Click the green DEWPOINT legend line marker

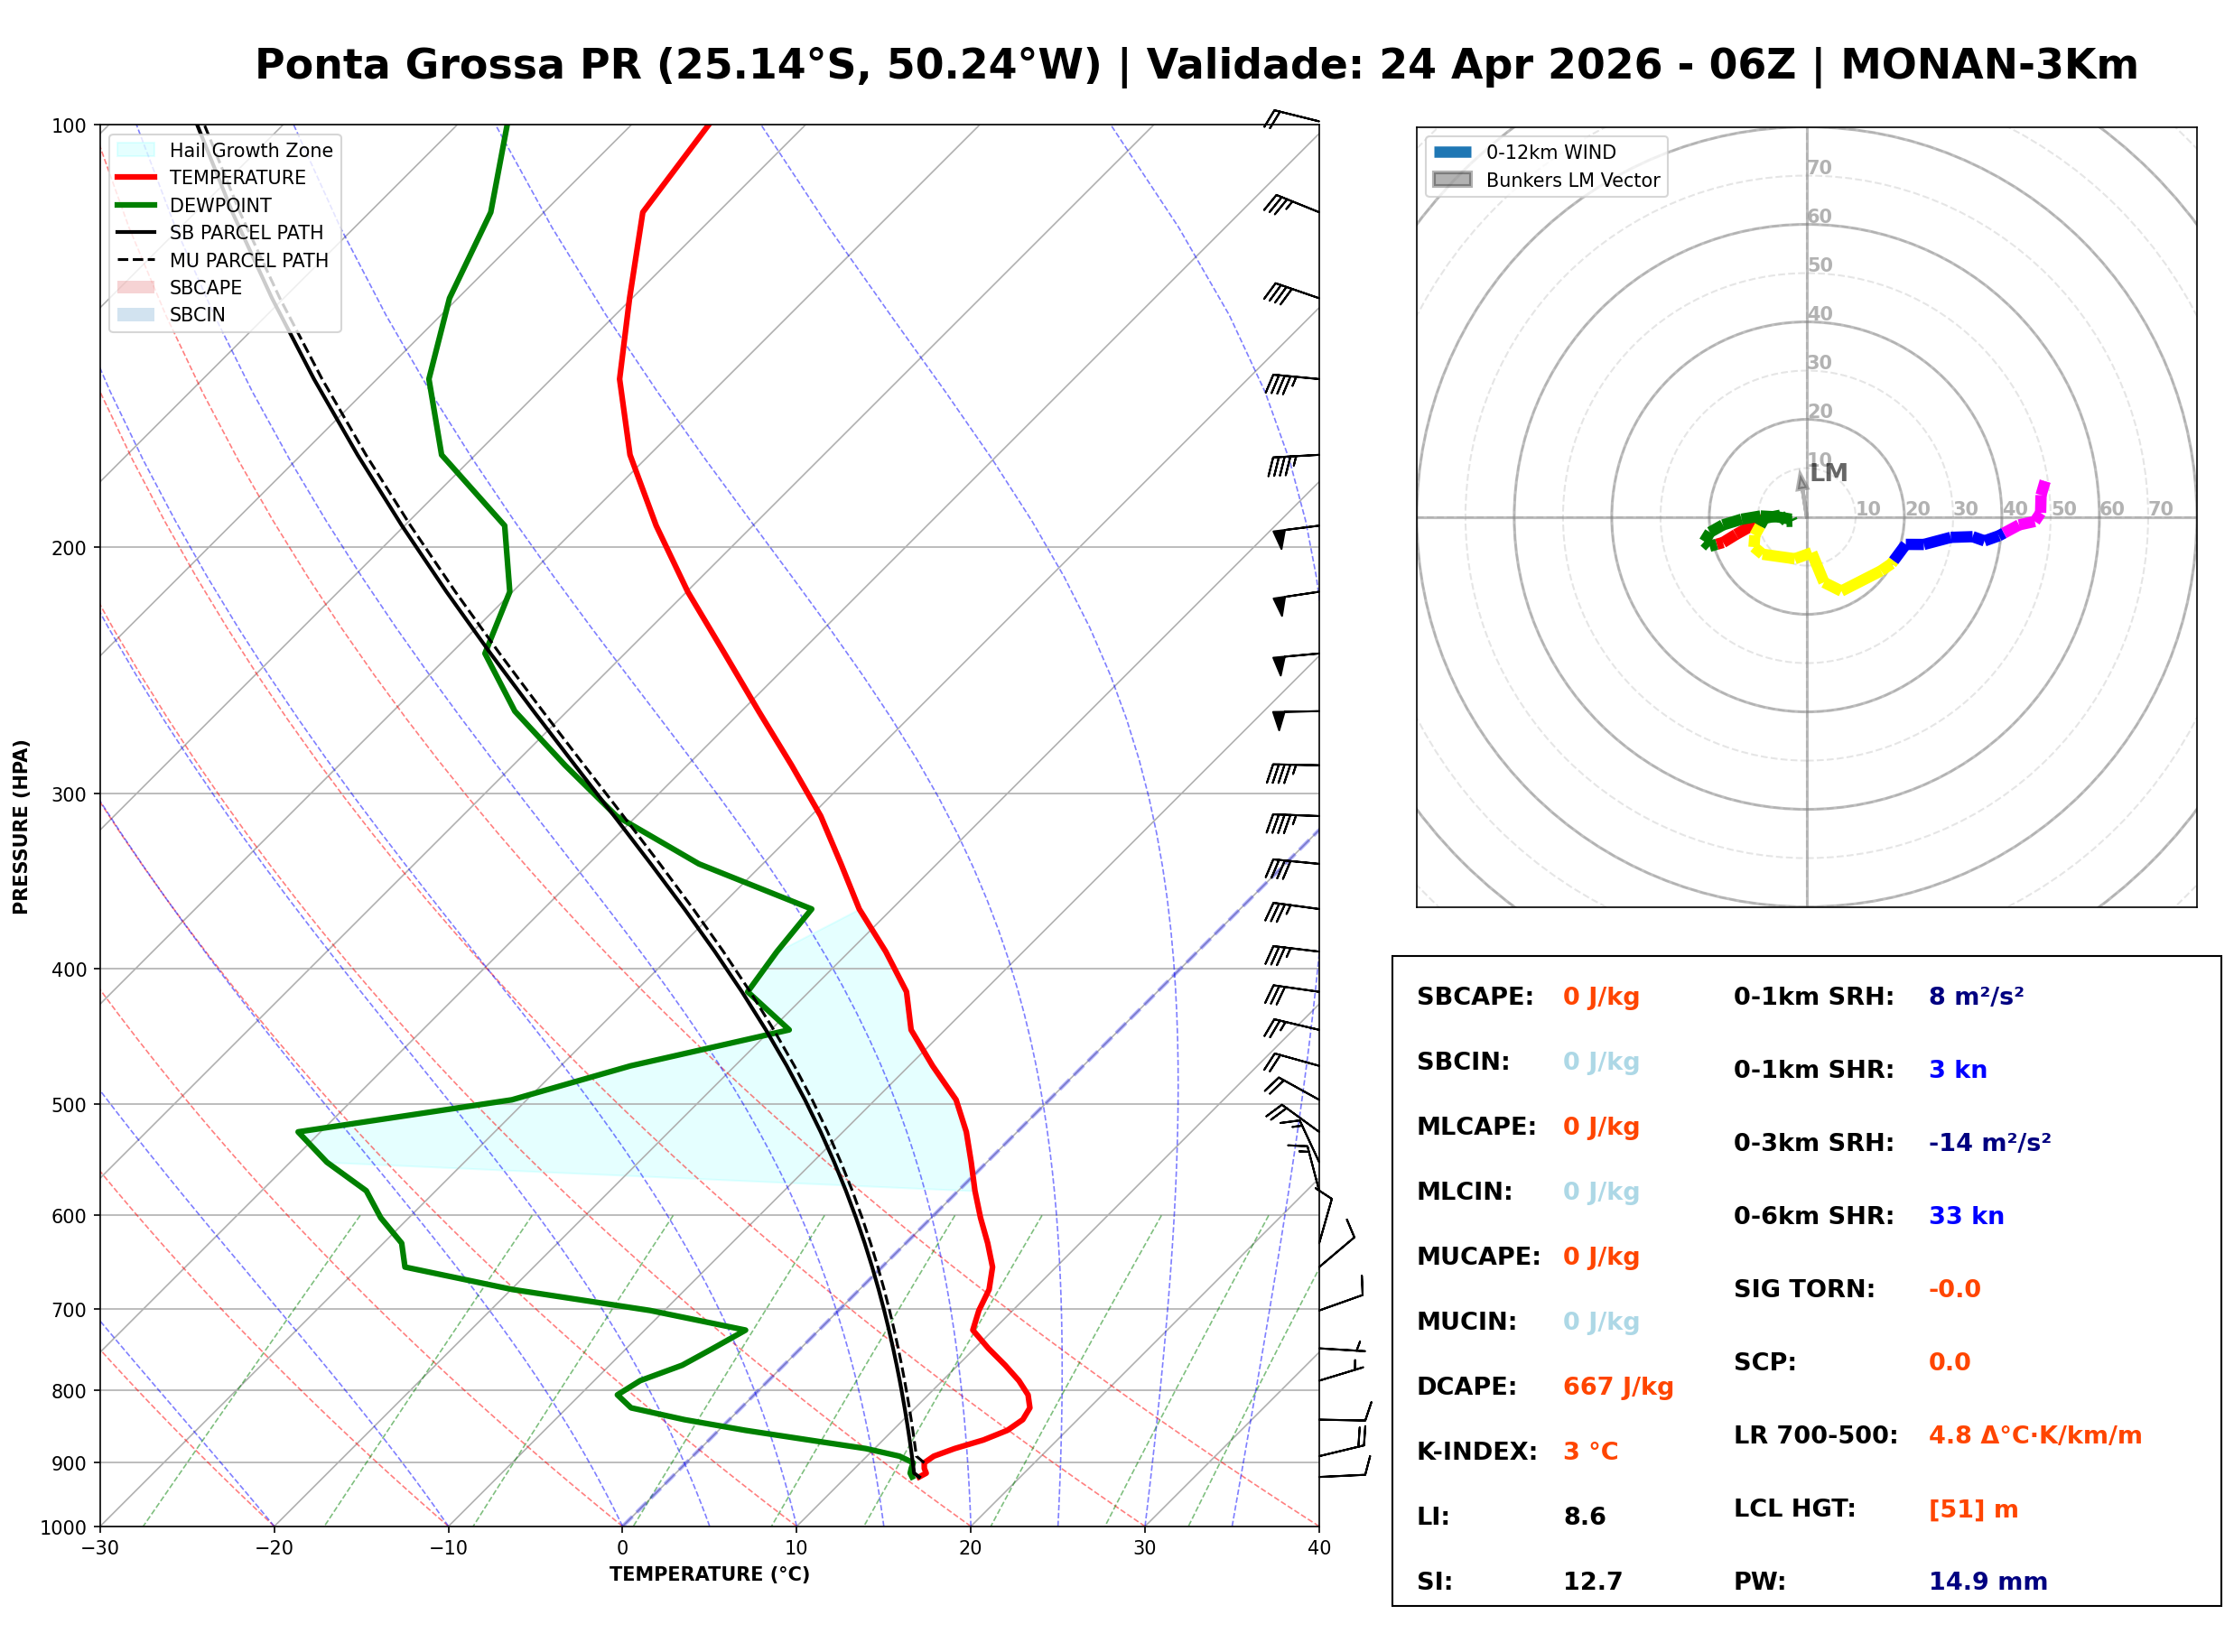[136, 205]
